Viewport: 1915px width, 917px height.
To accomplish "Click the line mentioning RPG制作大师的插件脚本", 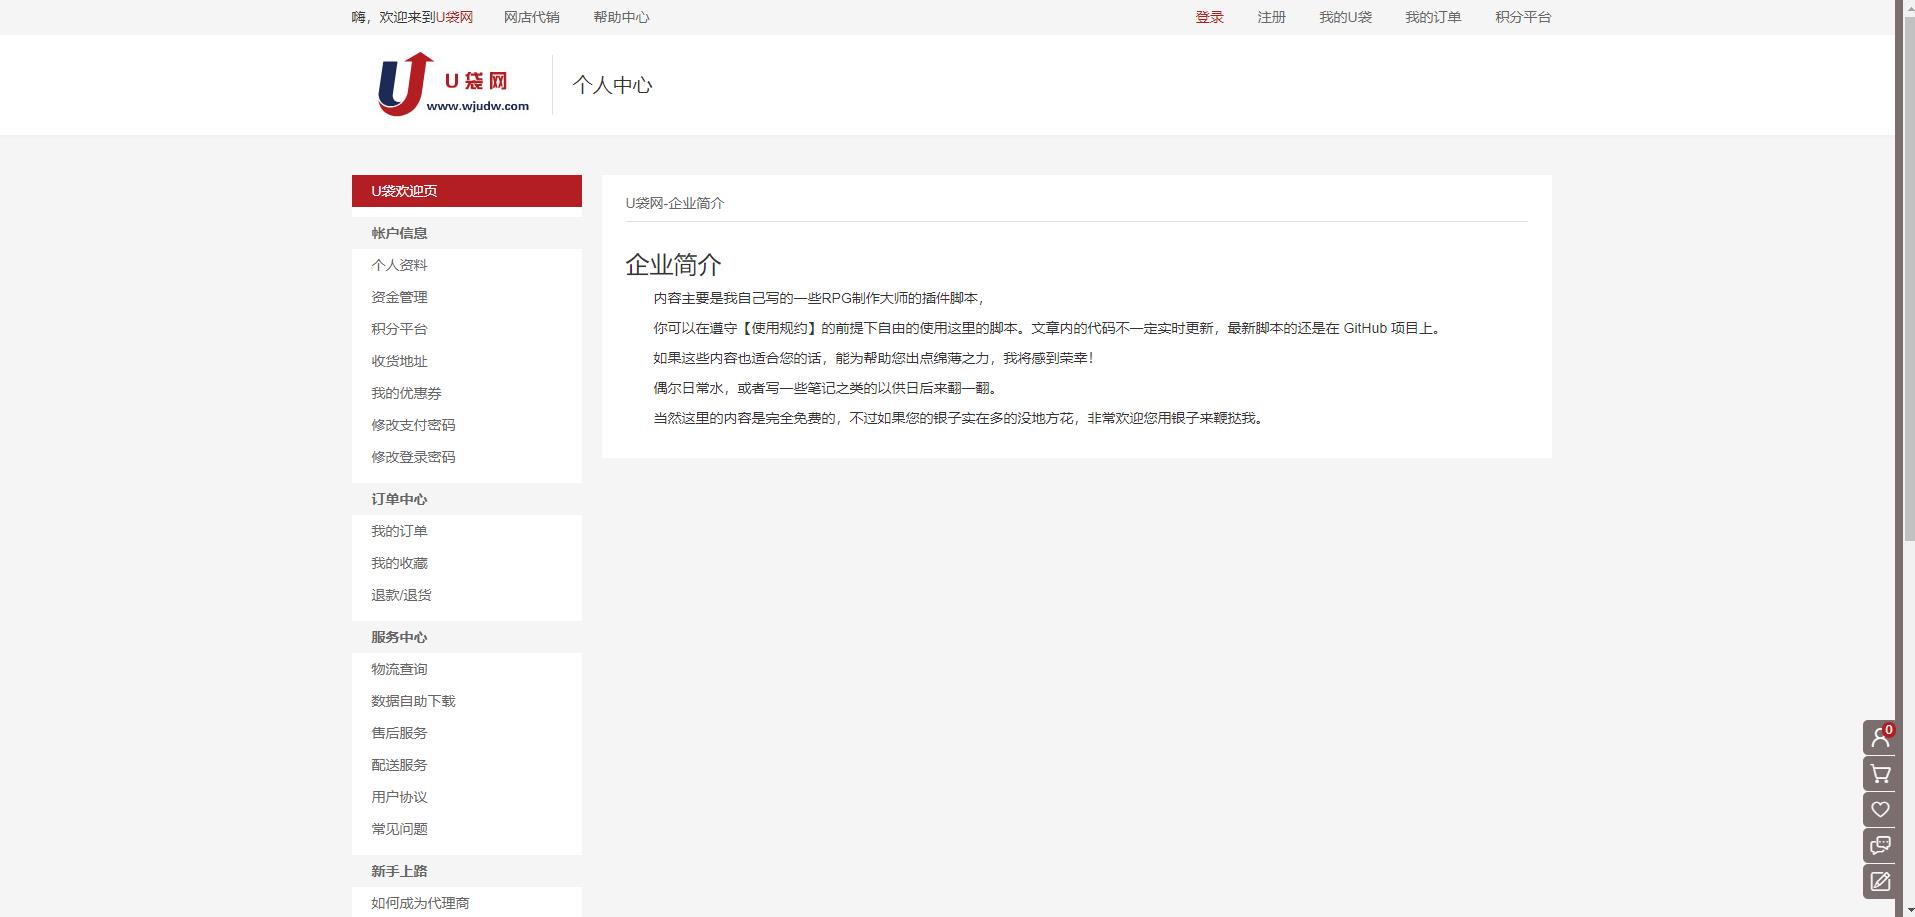I will (819, 298).
